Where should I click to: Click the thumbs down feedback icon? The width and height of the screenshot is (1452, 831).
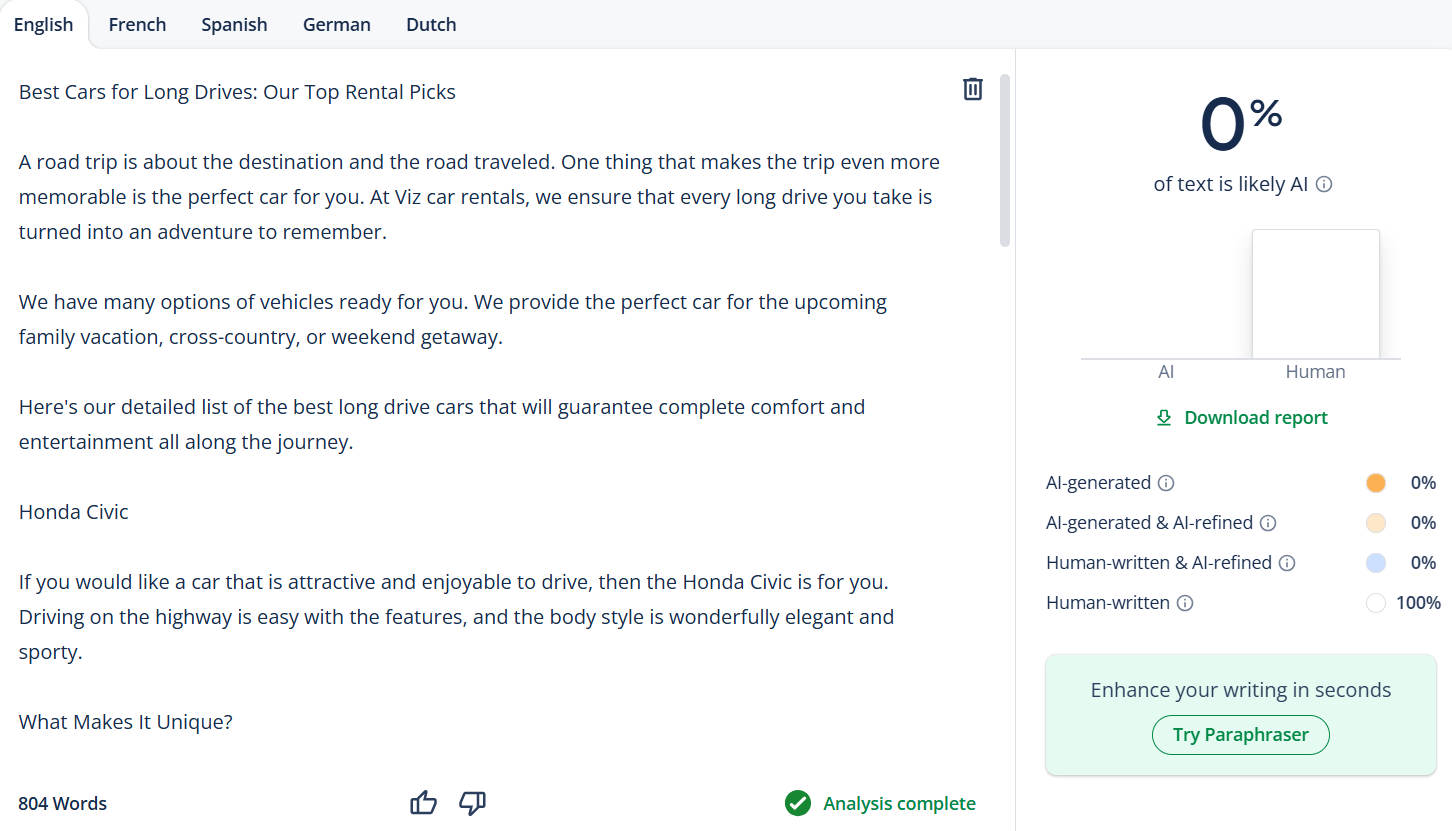pyautogui.click(x=472, y=803)
